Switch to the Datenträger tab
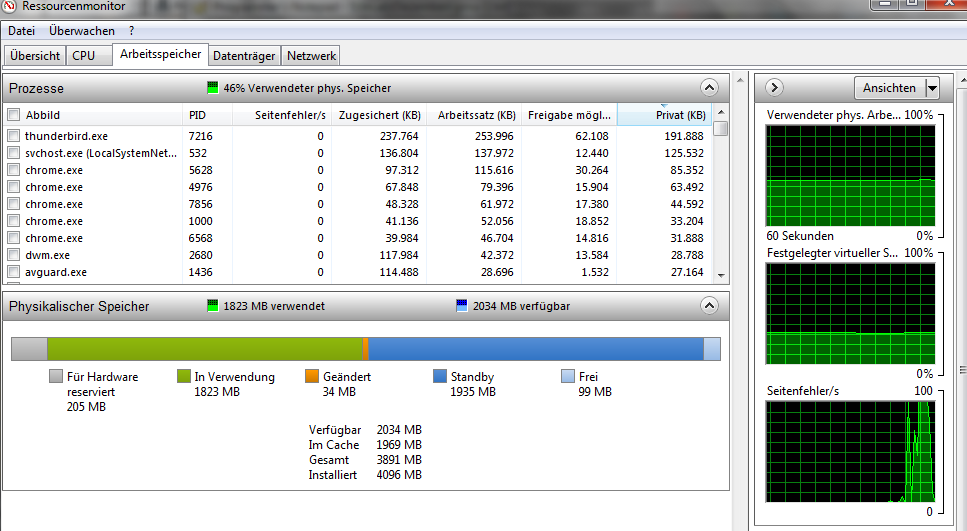Image resolution: width=967 pixels, height=531 pixels. [x=244, y=56]
